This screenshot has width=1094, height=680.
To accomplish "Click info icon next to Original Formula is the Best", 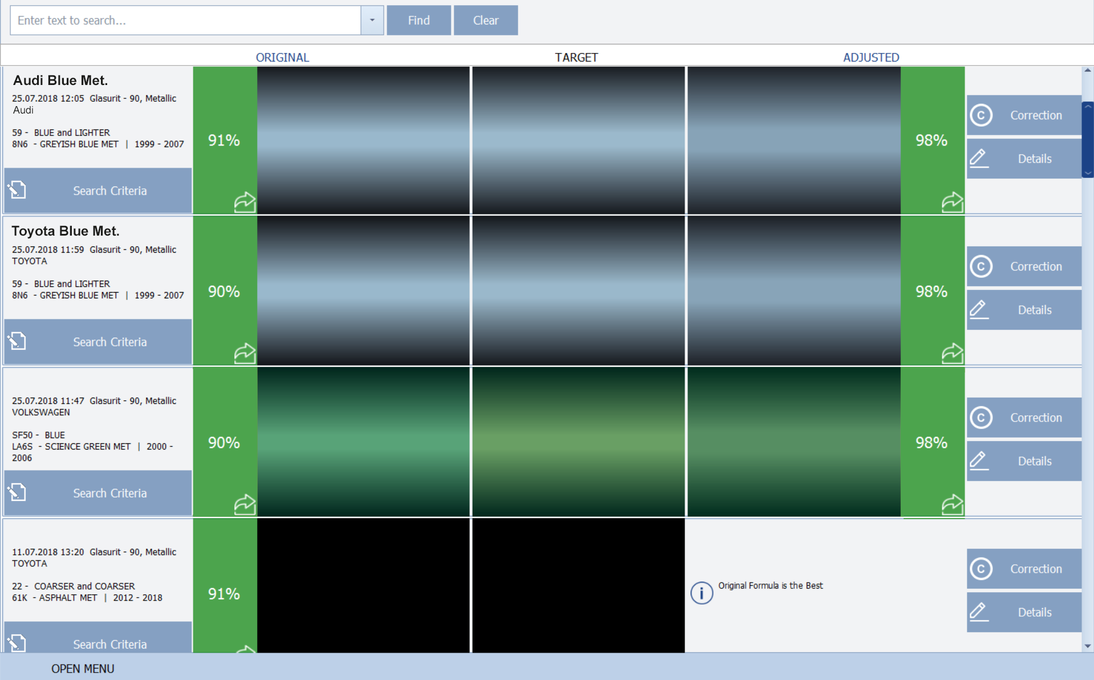I will point(701,593).
